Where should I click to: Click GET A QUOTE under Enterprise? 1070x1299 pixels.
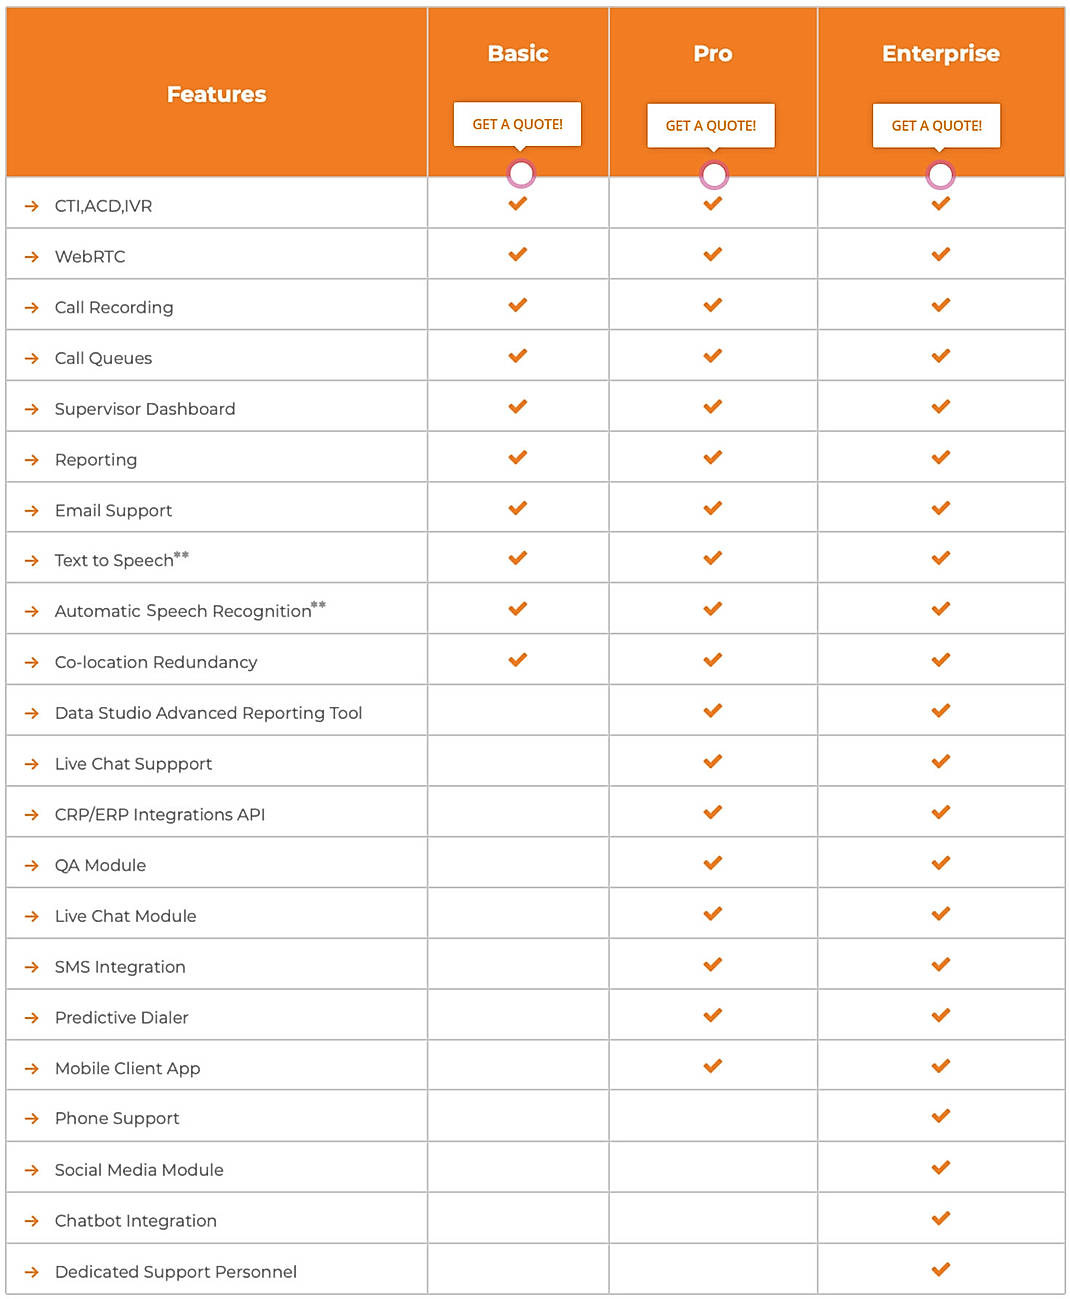pos(937,125)
